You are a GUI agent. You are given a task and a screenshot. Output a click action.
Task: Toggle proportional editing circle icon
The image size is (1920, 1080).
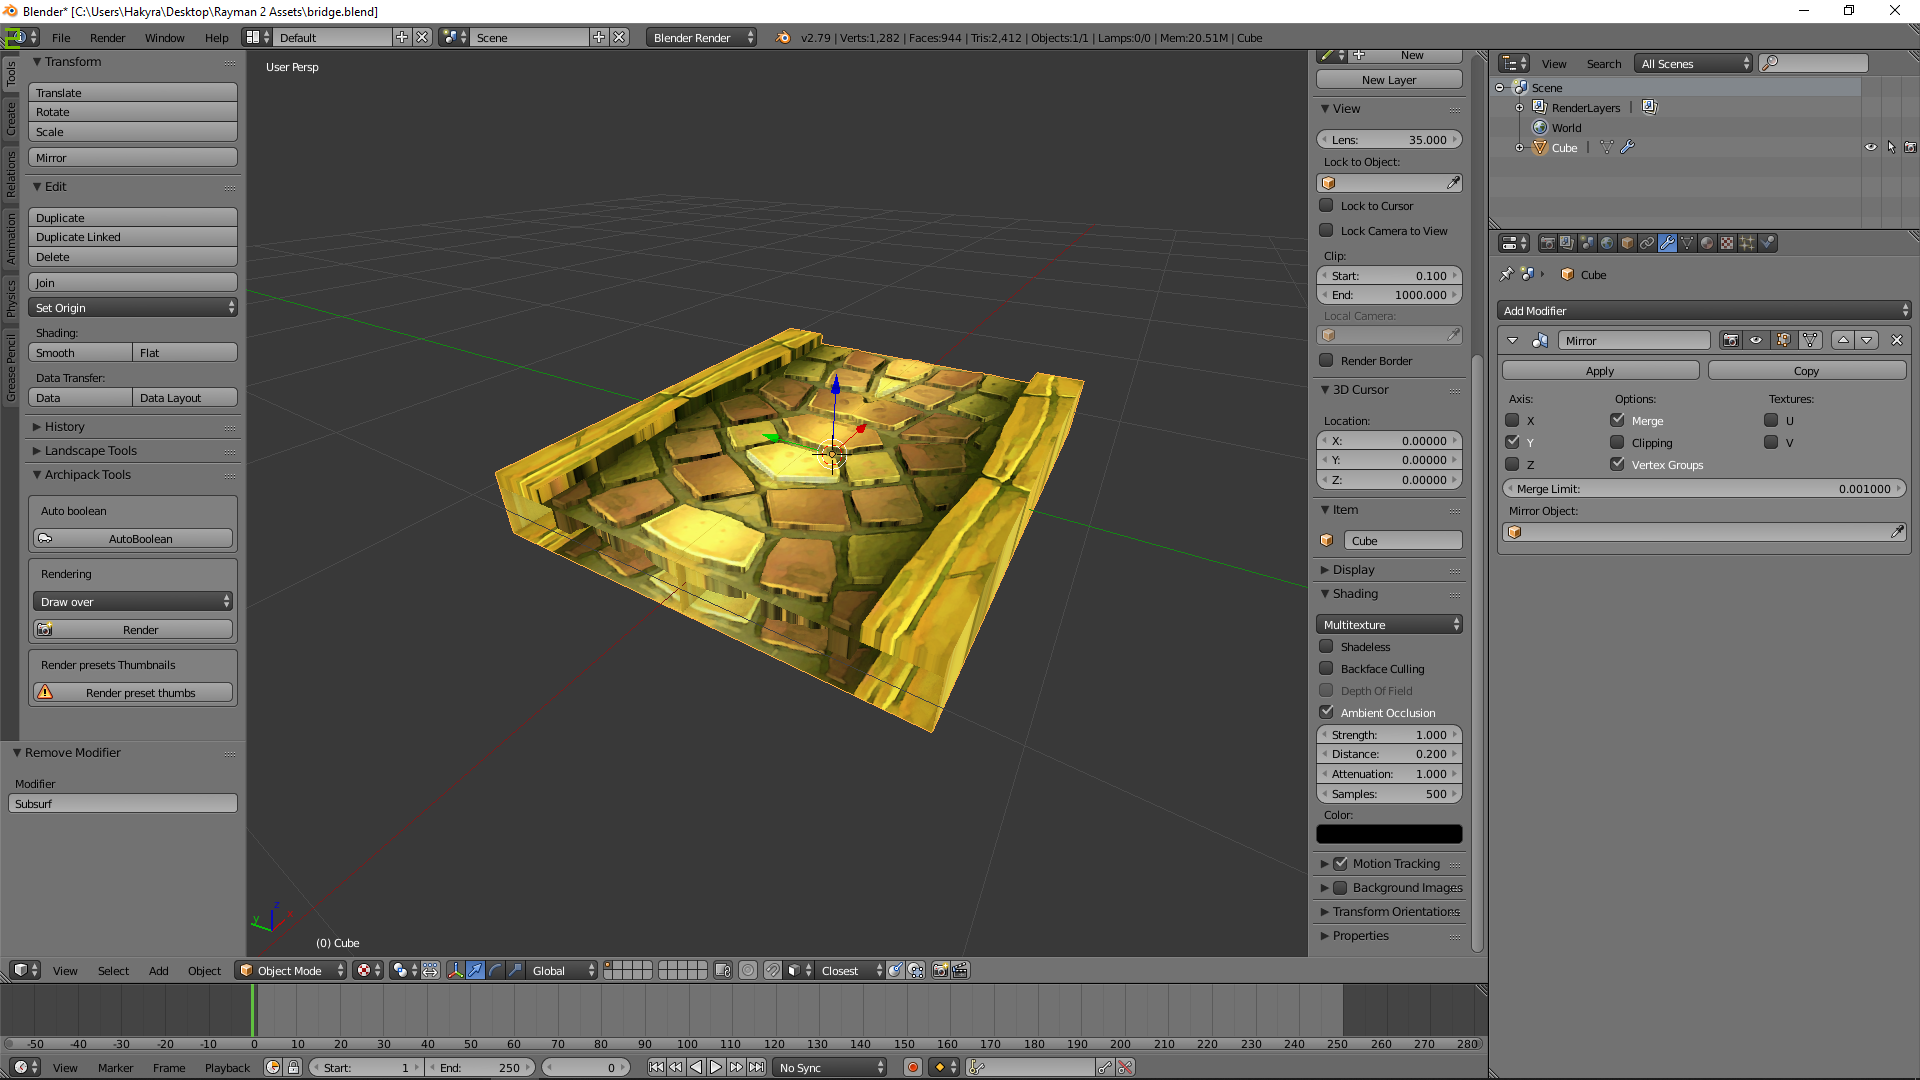click(x=747, y=970)
